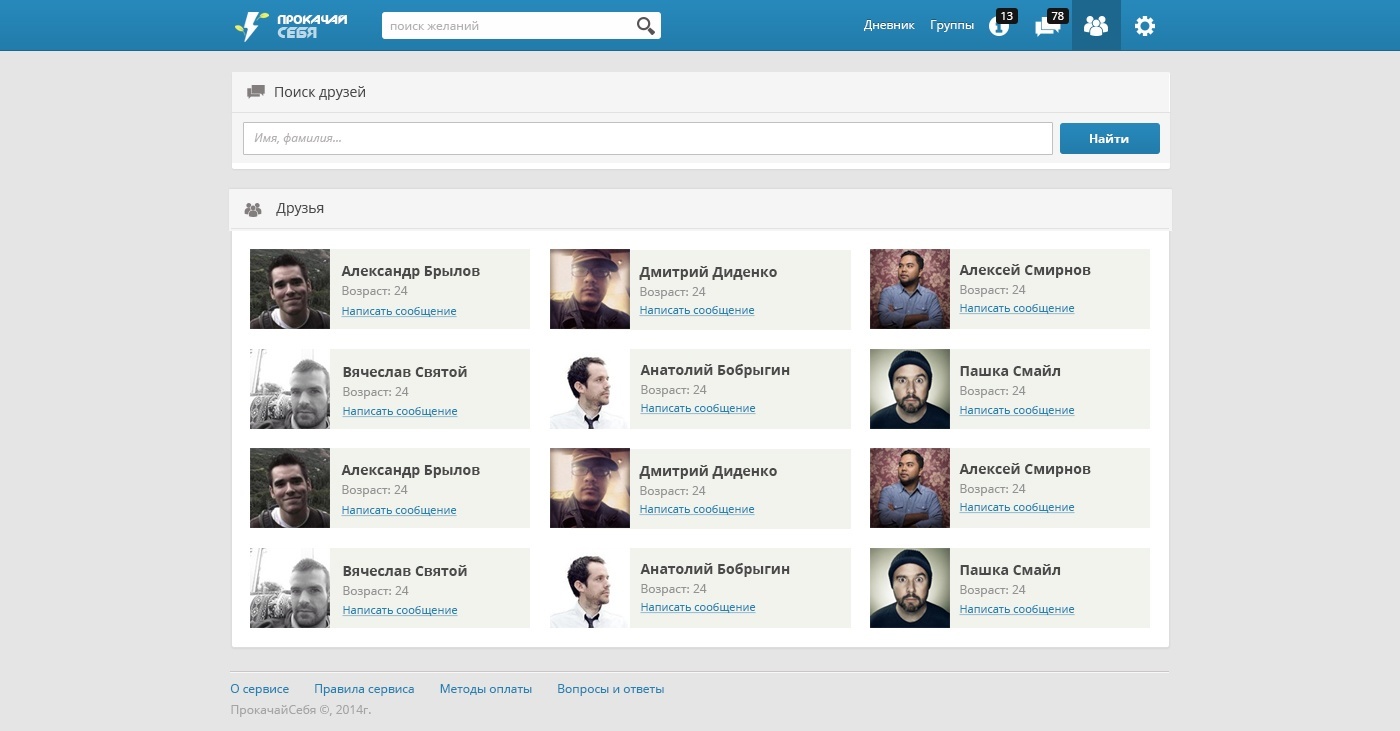Image resolution: width=1400 pixels, height=731 pixels.
Task: Click the Найти button
Action: pos(1110,139)
